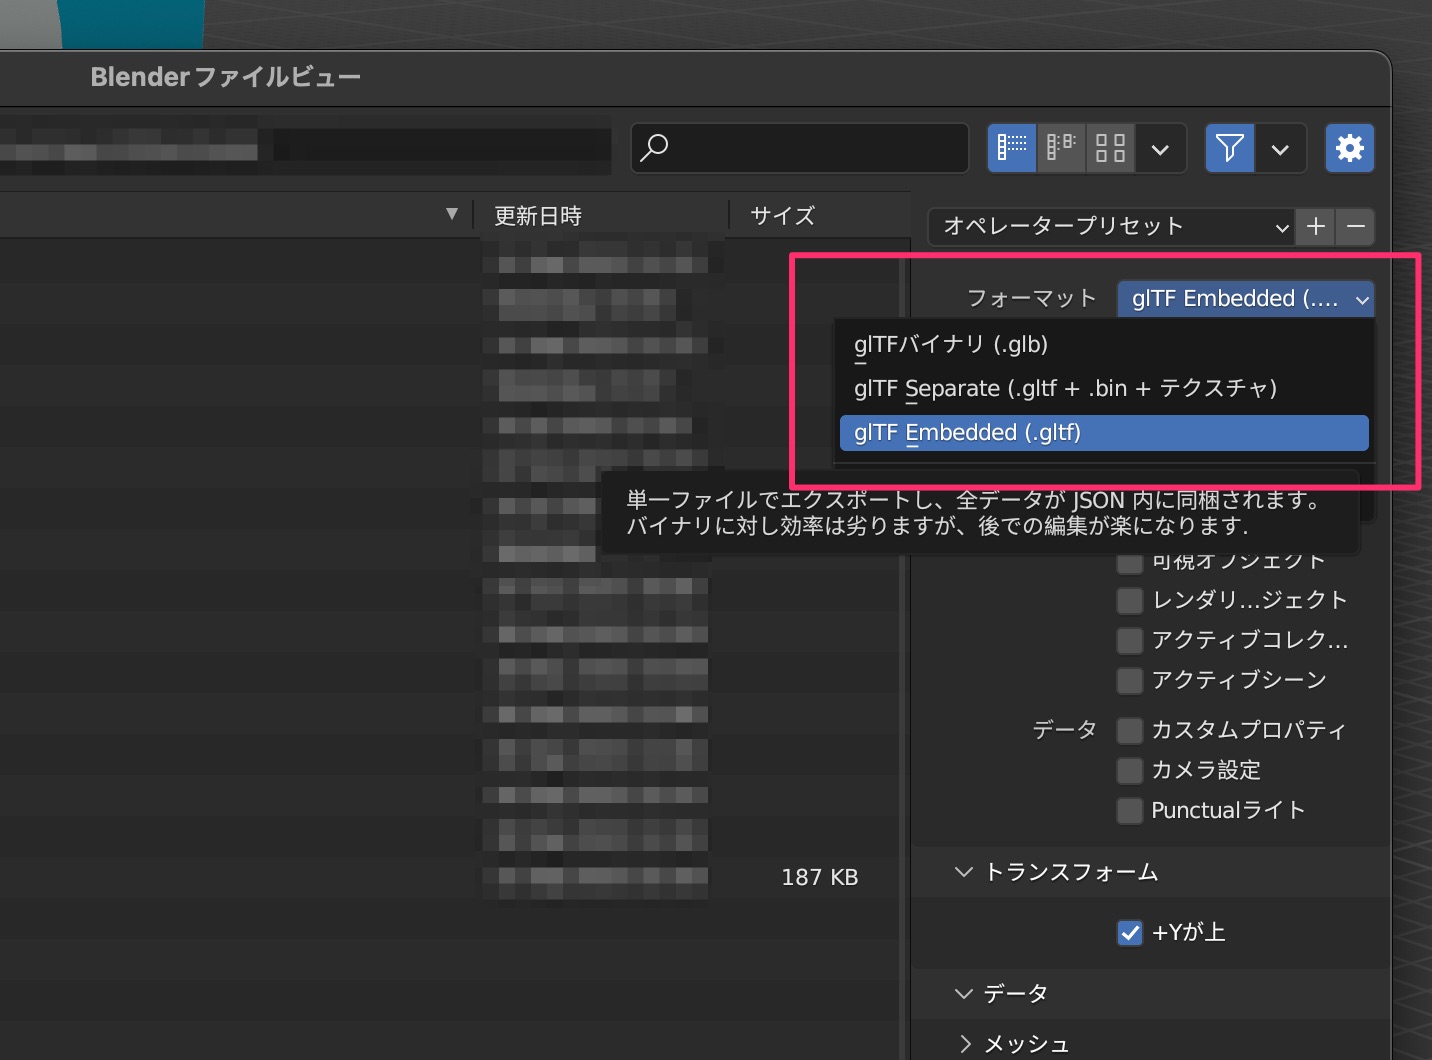
Task: Open the file browser settings gear
Action: point(1349,147)
